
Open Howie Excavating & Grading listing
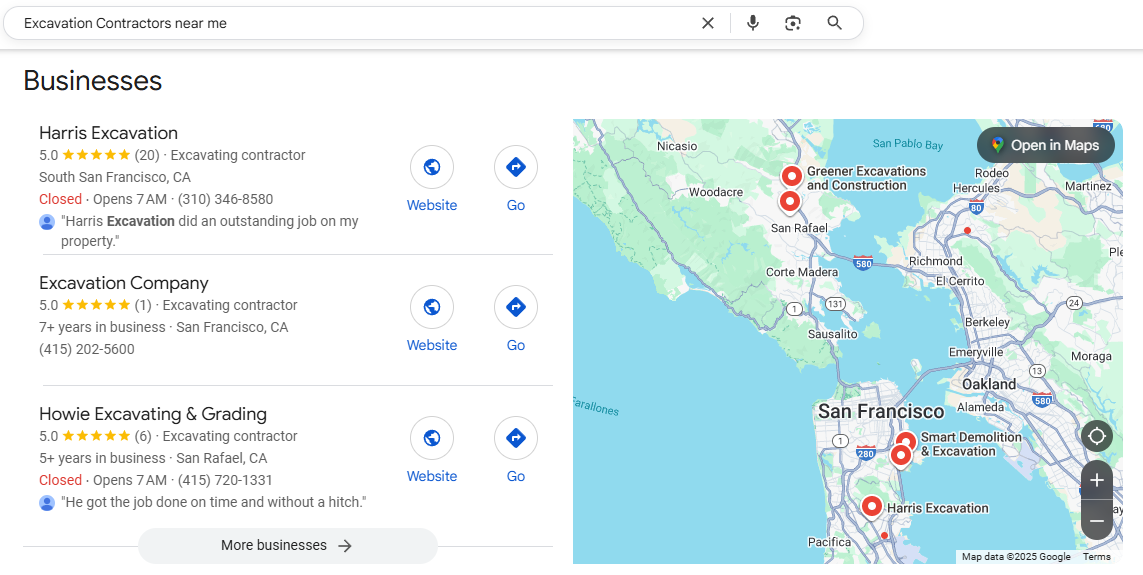pyautogui.click(x=152, y=414)
